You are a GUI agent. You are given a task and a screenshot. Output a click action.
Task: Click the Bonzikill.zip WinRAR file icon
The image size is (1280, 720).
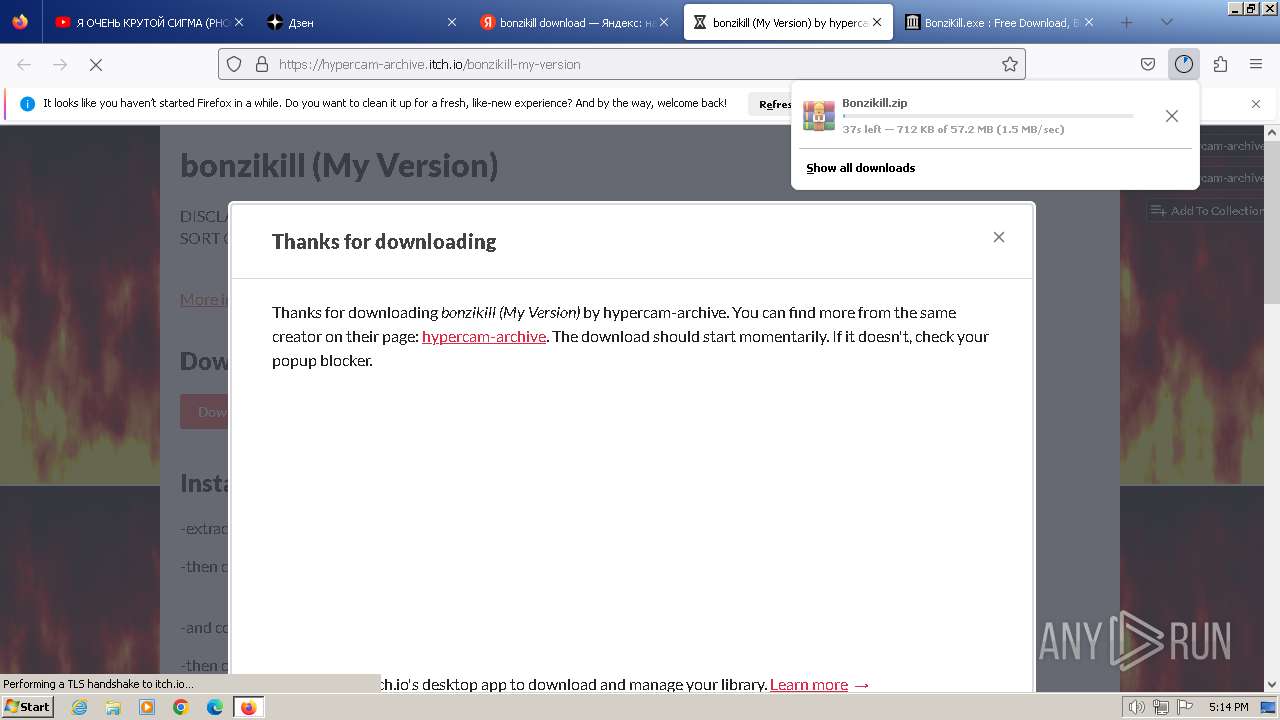[x=819, y=116]
